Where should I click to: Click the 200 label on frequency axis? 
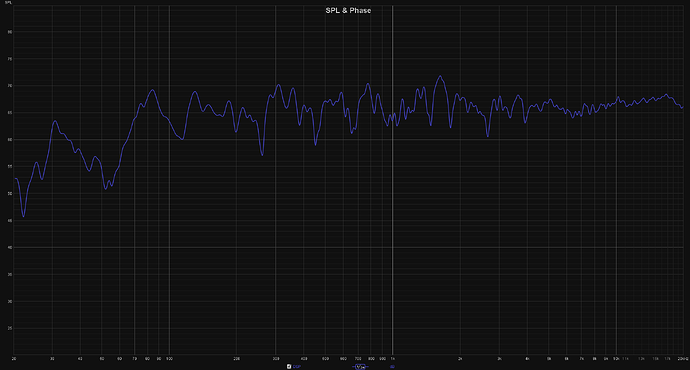(237, 359)
